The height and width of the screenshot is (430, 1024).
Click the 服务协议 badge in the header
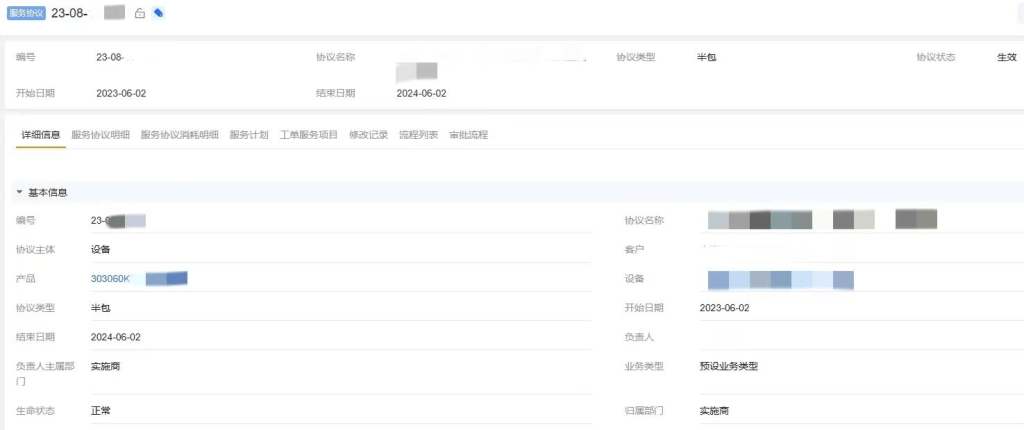26,13
